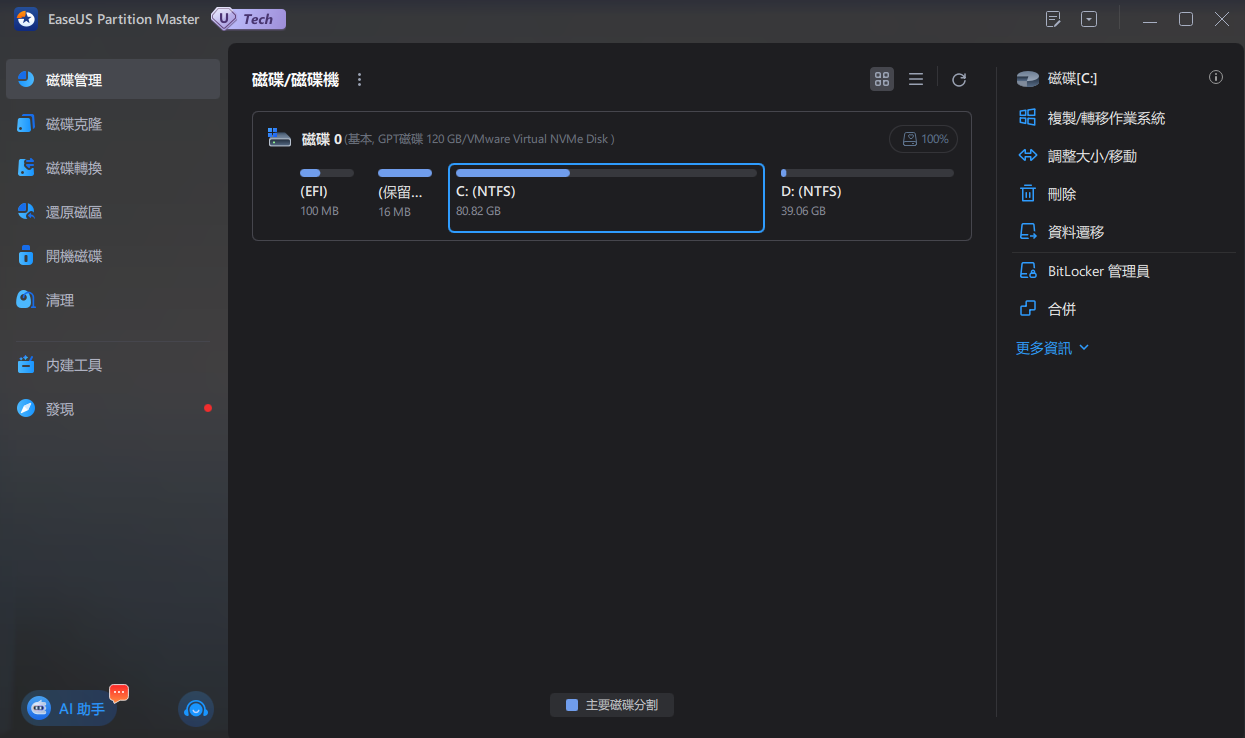Open the pending operations notes icon

[x=1053, y=19]
